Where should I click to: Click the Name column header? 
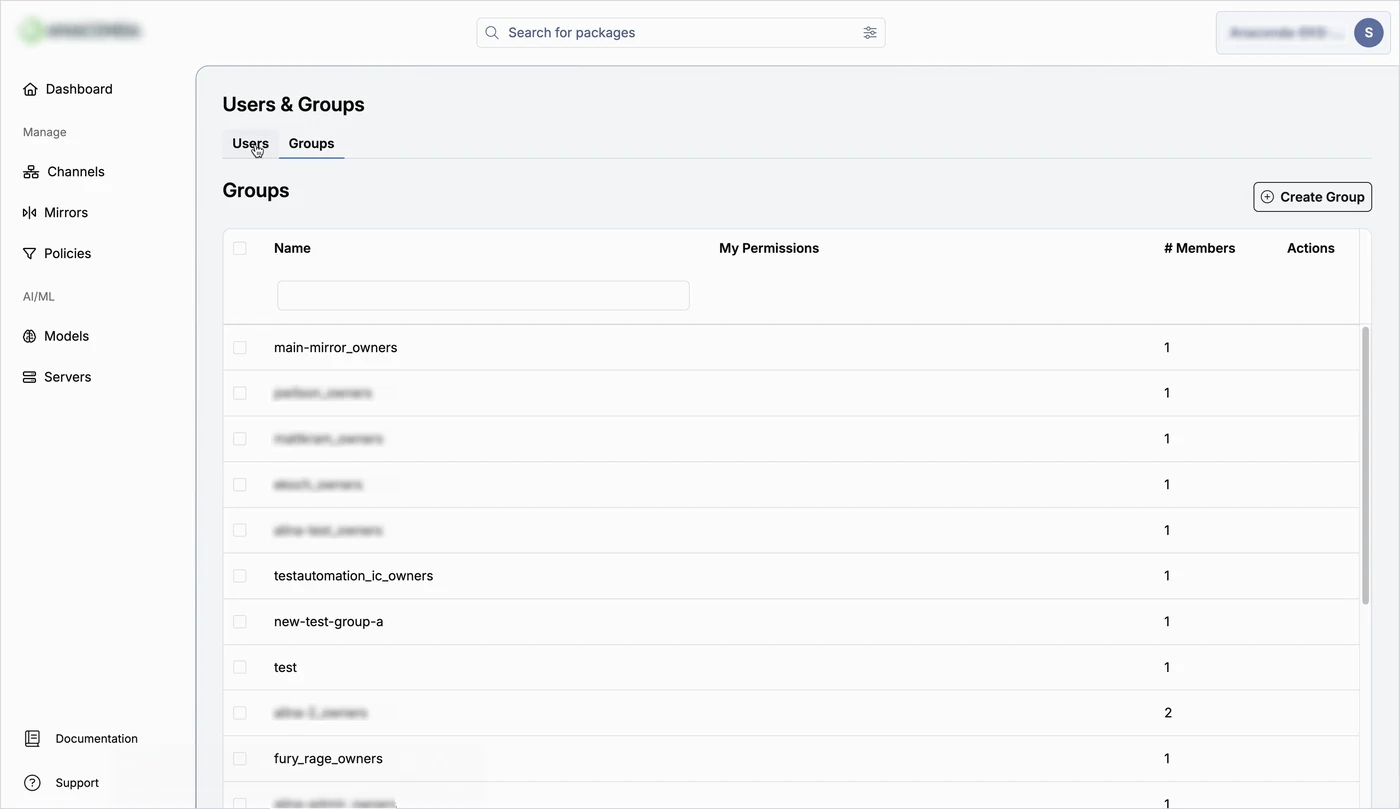pyautogui.click(x=292, y=248)
